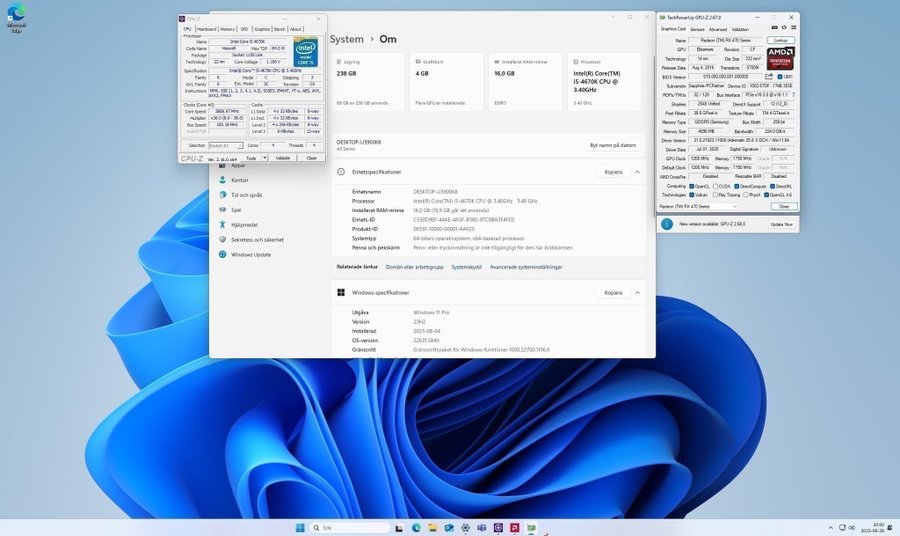
Task: Open Microsoft Edge desktop shortcut
Action: pos(16,17)
